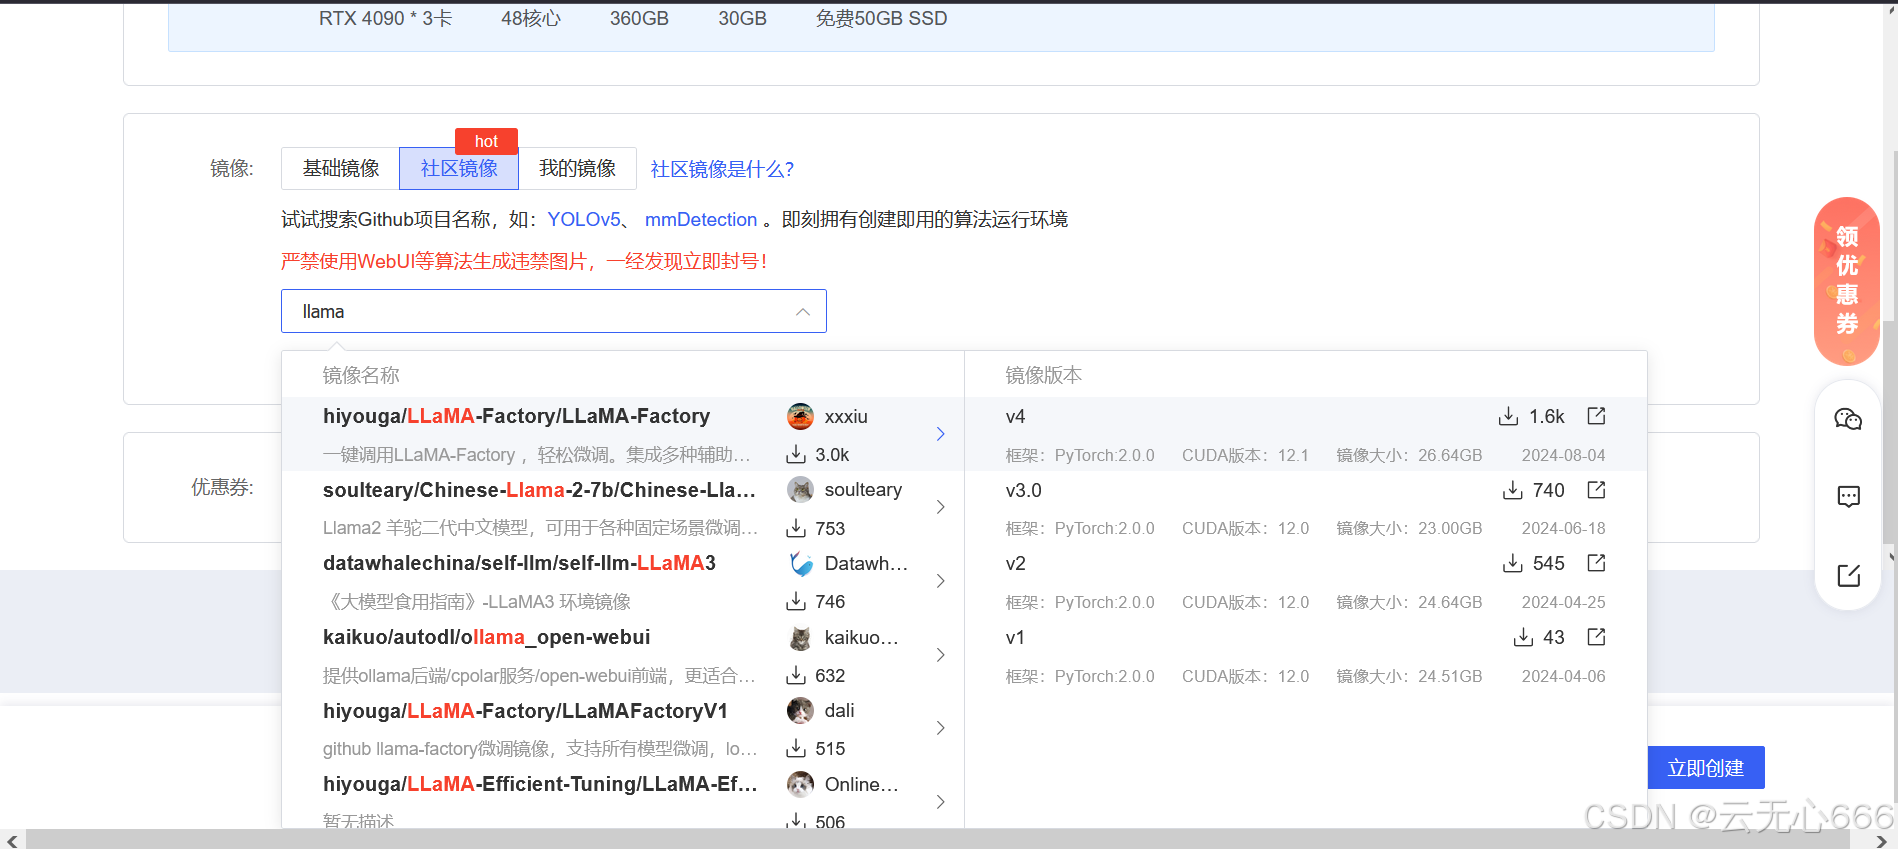Click the YOLOv5 example link

[584, 219]
